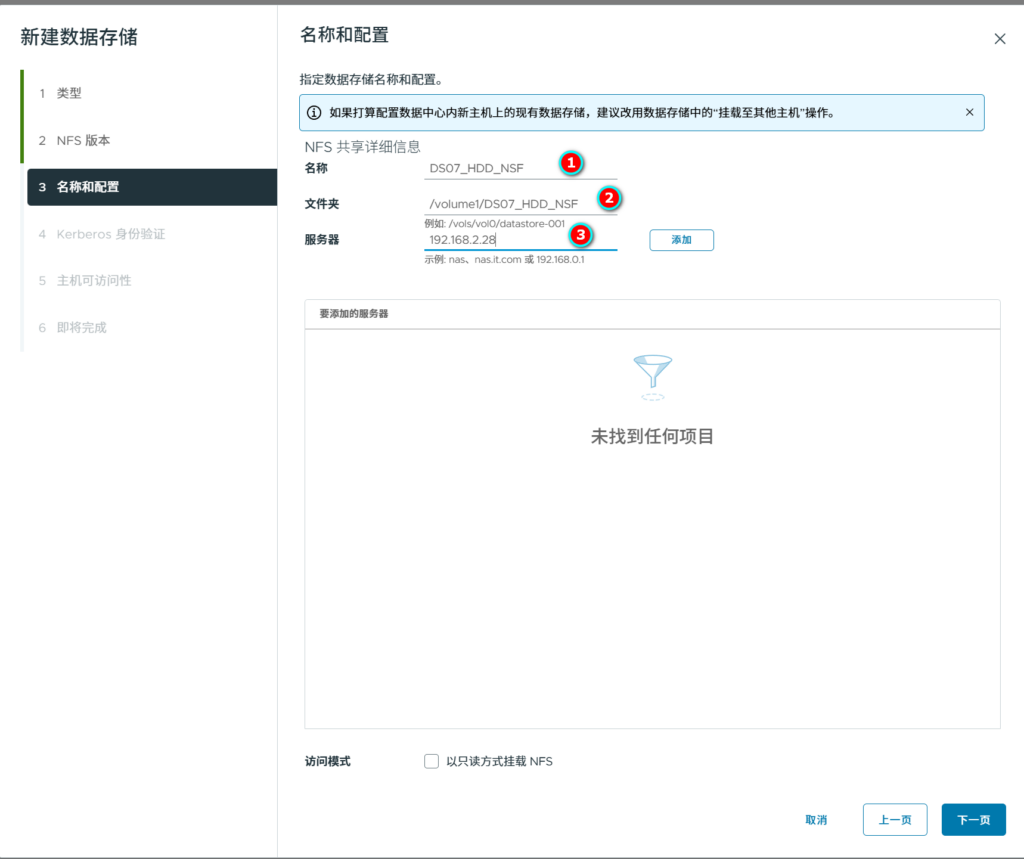Close the new datastore dialog with X
The width and height of the screenshot is (1024, 859).
(999, 39)
